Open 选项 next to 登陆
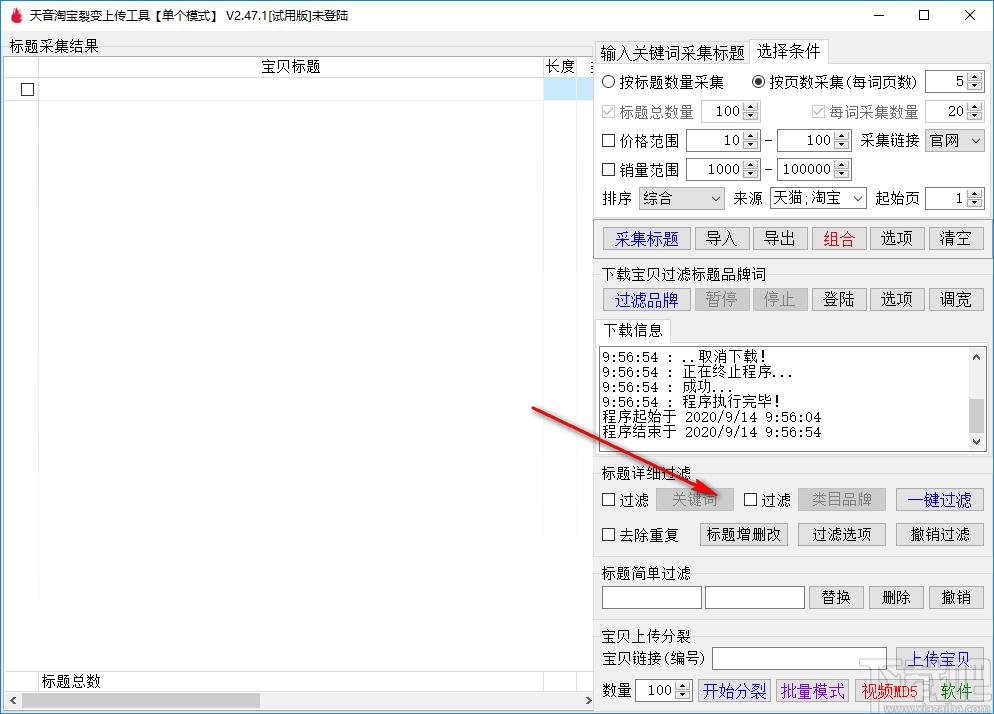The width and height of the screenshot is (994, 714). pyautogui.click(x=897, y=299)
